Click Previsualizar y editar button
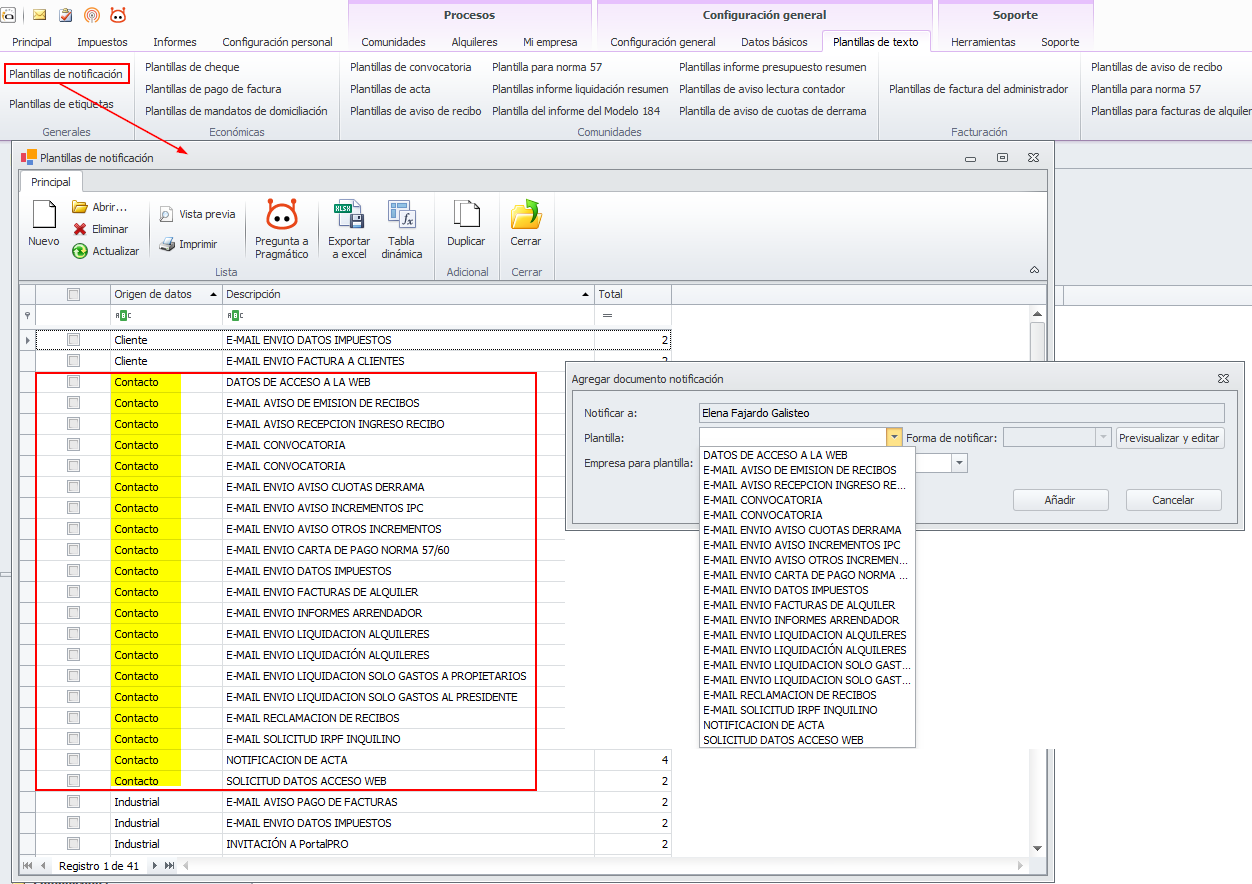Screen dimensions: 1252x884 [1170, 438]
